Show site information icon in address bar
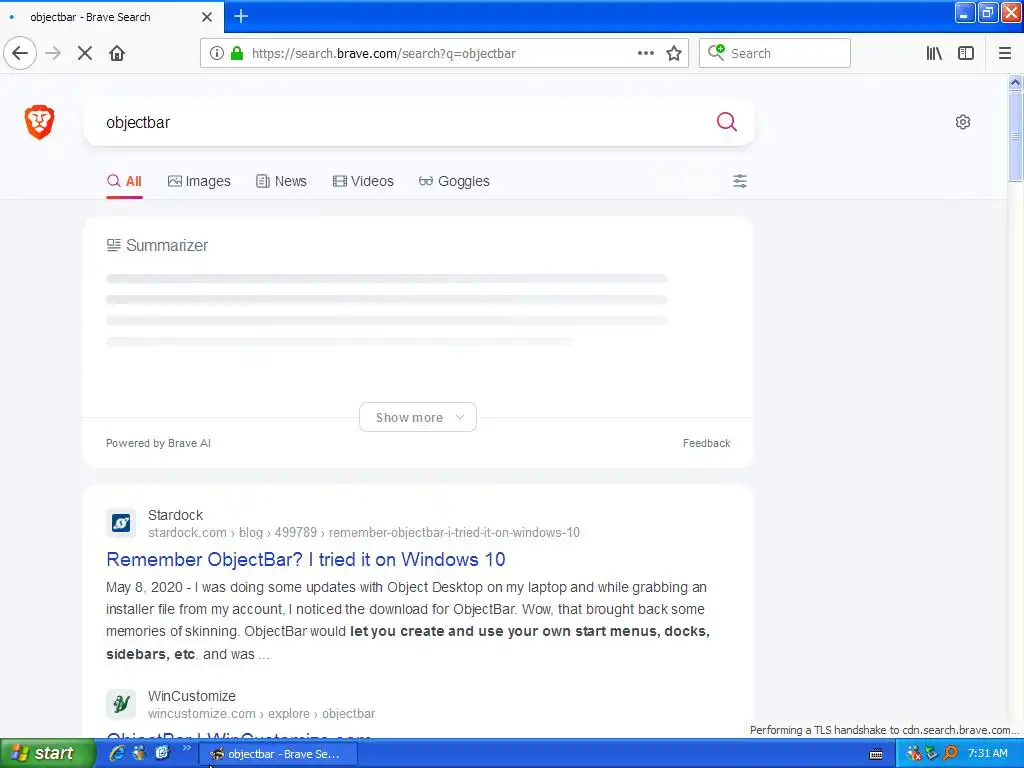Image resolution: width=1024 pixels, height=768 pixels. (216, 54)
